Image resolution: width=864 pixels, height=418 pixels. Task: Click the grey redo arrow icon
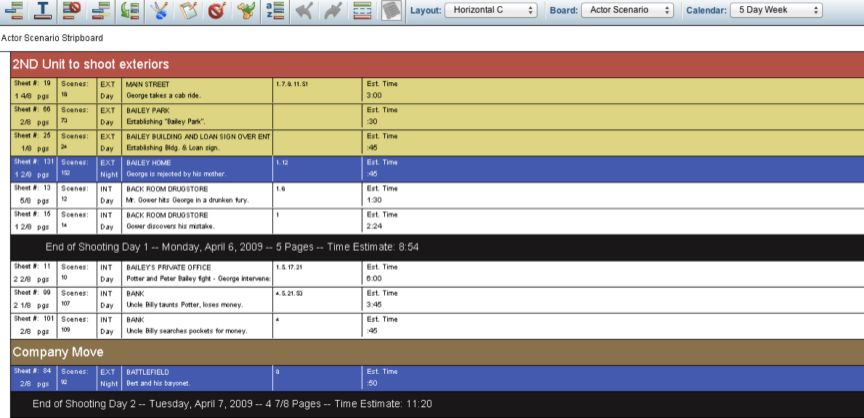click(333, 10)
